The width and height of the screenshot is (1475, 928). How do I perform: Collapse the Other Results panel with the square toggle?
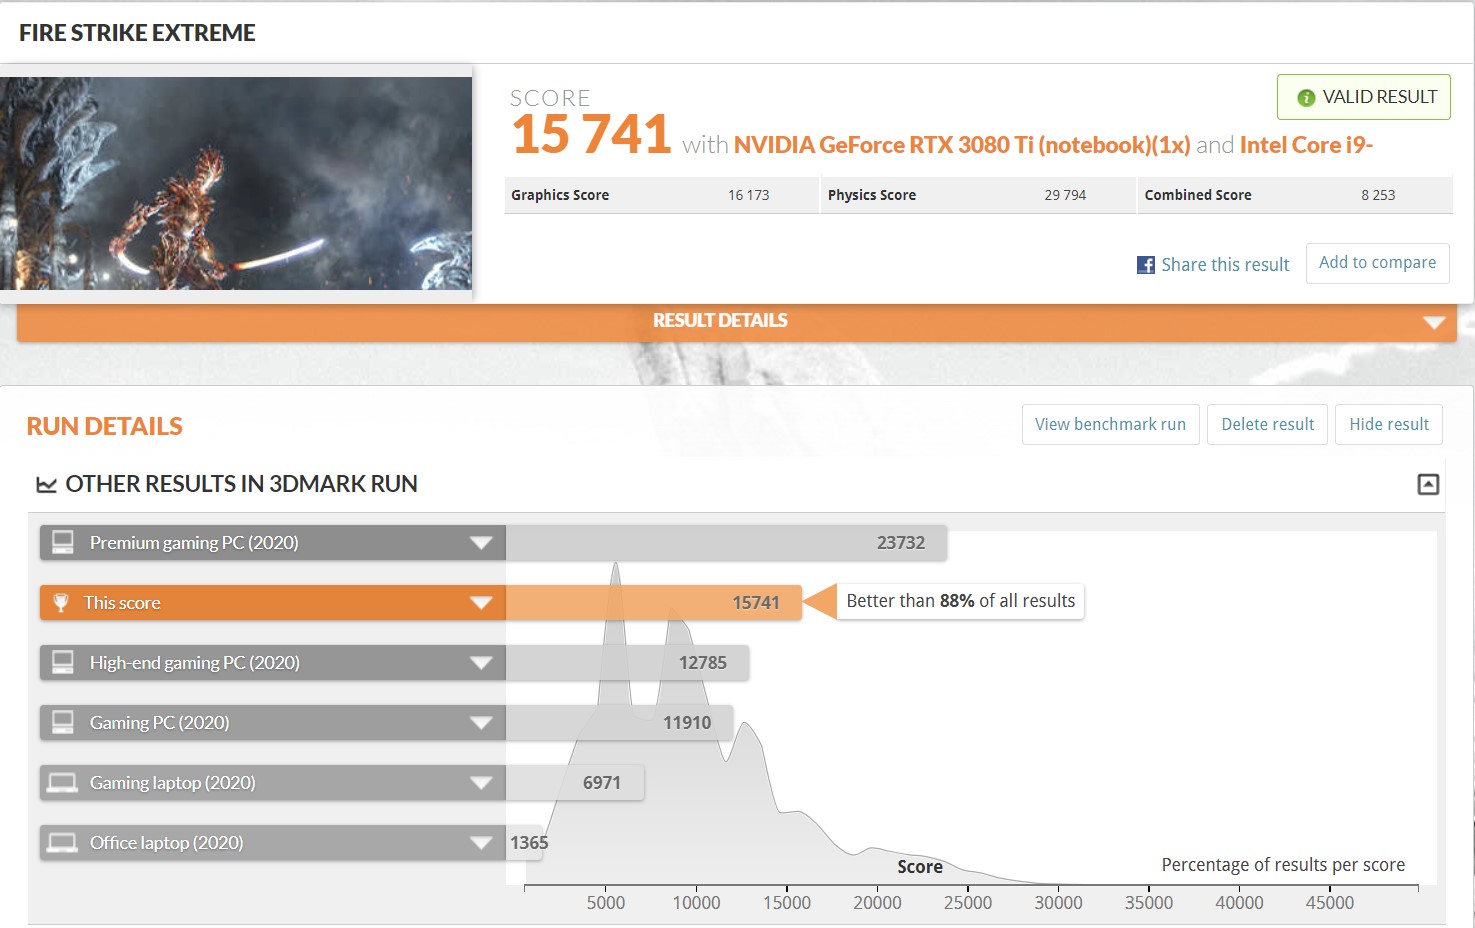(1428, 484)
